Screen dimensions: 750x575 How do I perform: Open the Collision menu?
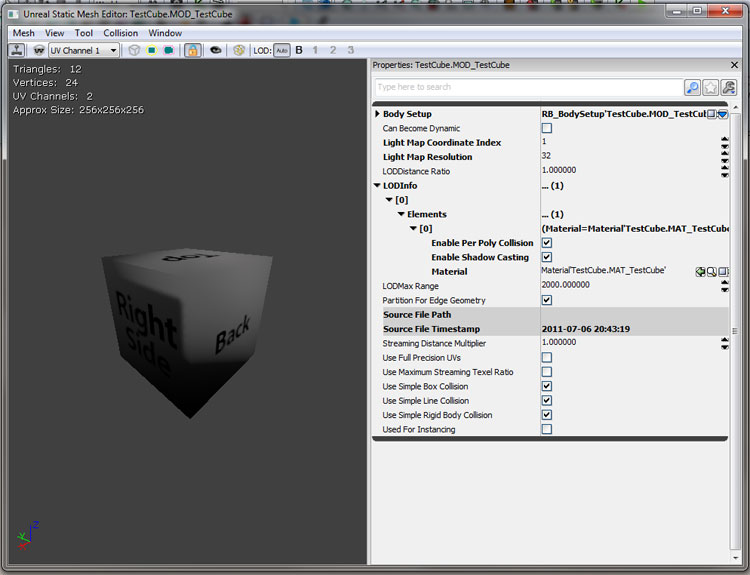point(121,33)
